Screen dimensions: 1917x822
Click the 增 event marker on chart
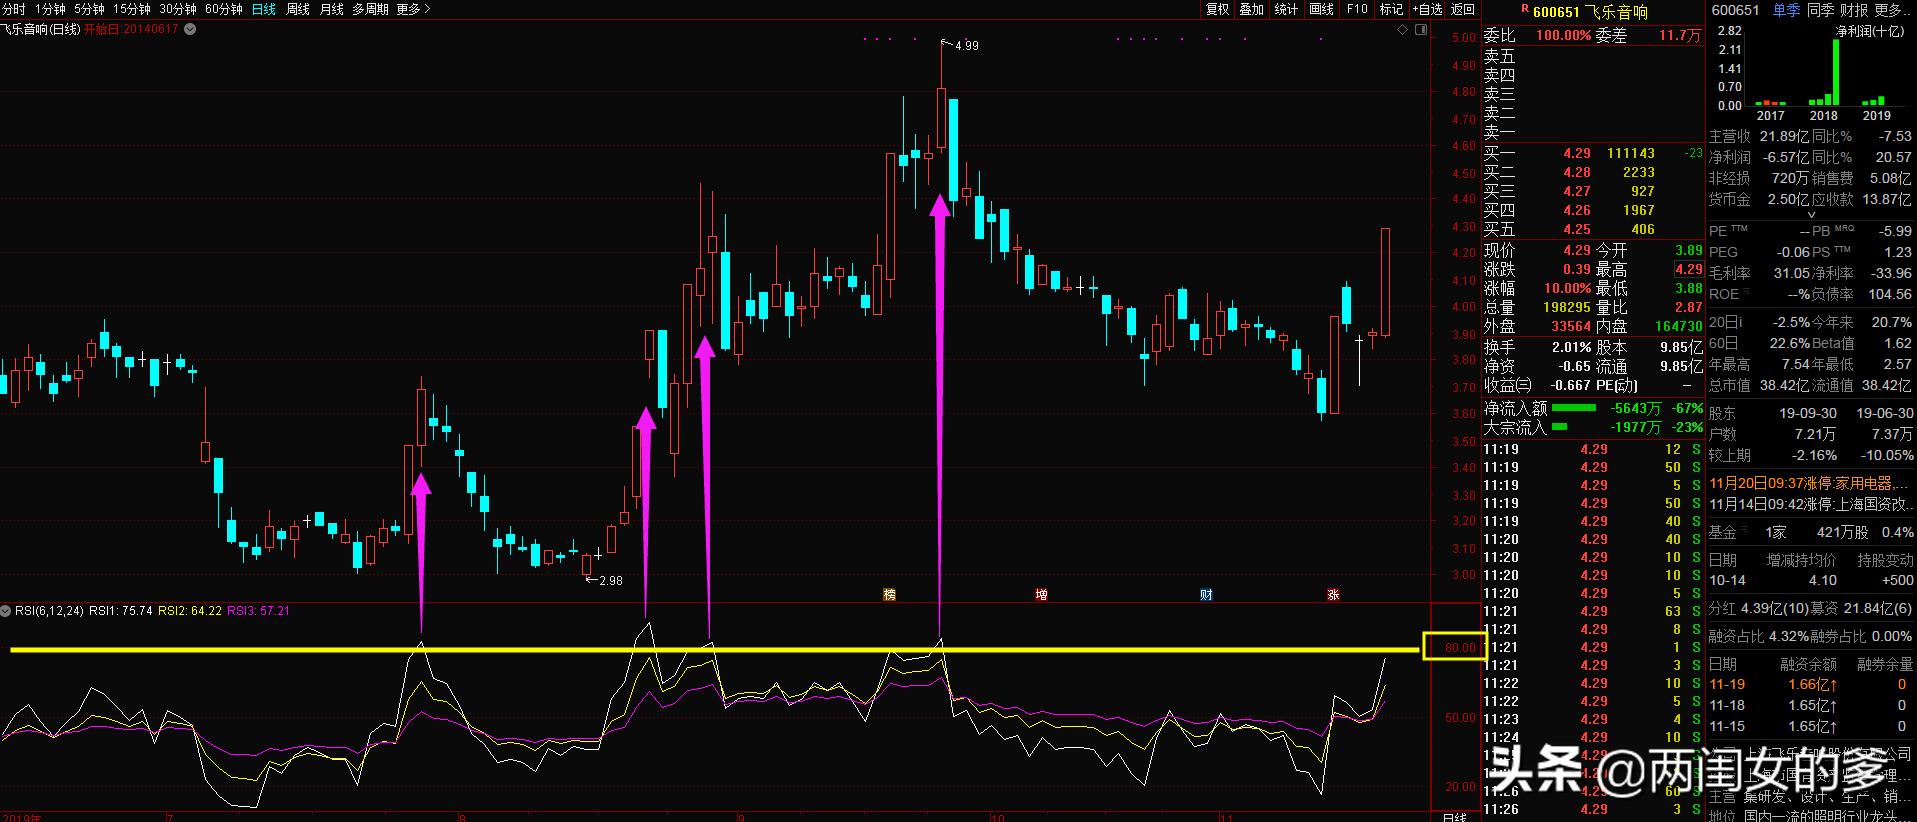[1041, 594]
